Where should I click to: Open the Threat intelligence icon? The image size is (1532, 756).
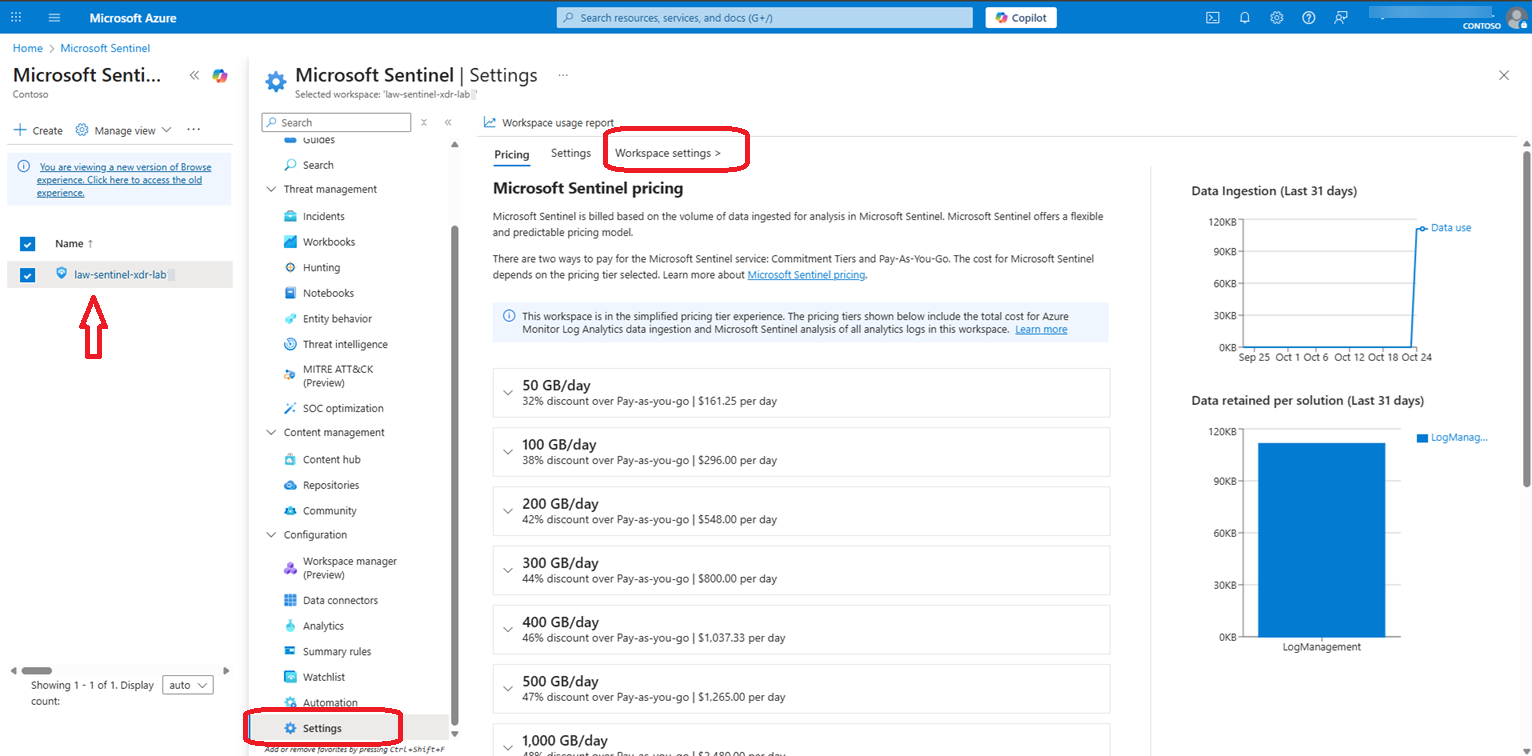click(x=290, y=344)
